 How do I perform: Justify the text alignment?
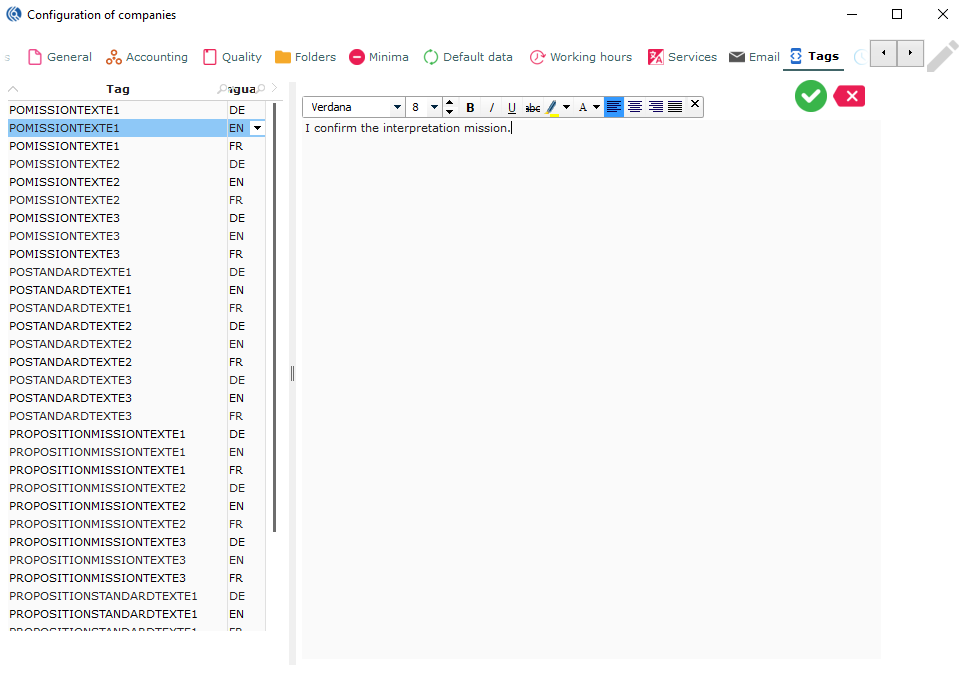(x=675, y=107)
